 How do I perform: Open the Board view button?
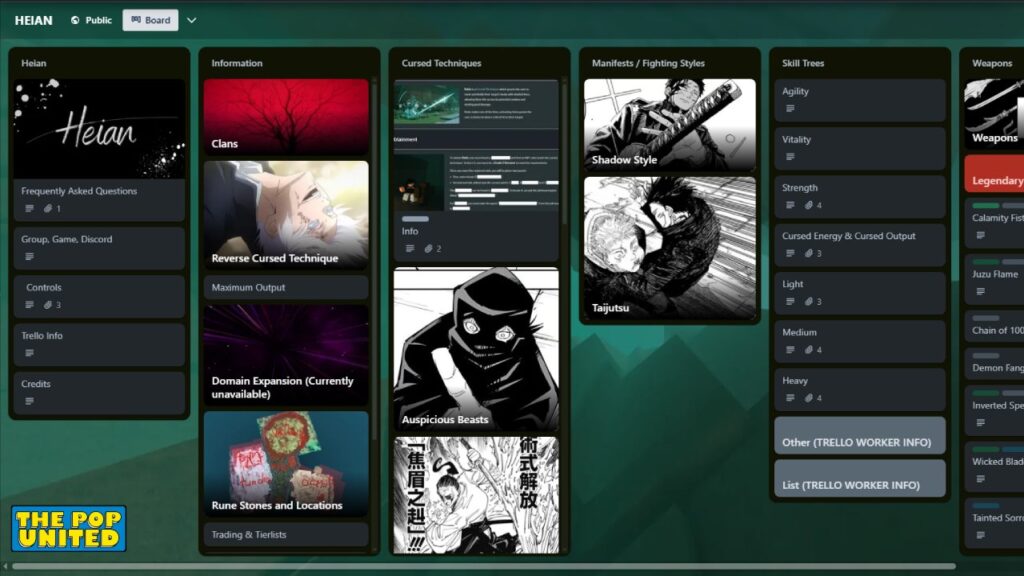pos(150,20)
